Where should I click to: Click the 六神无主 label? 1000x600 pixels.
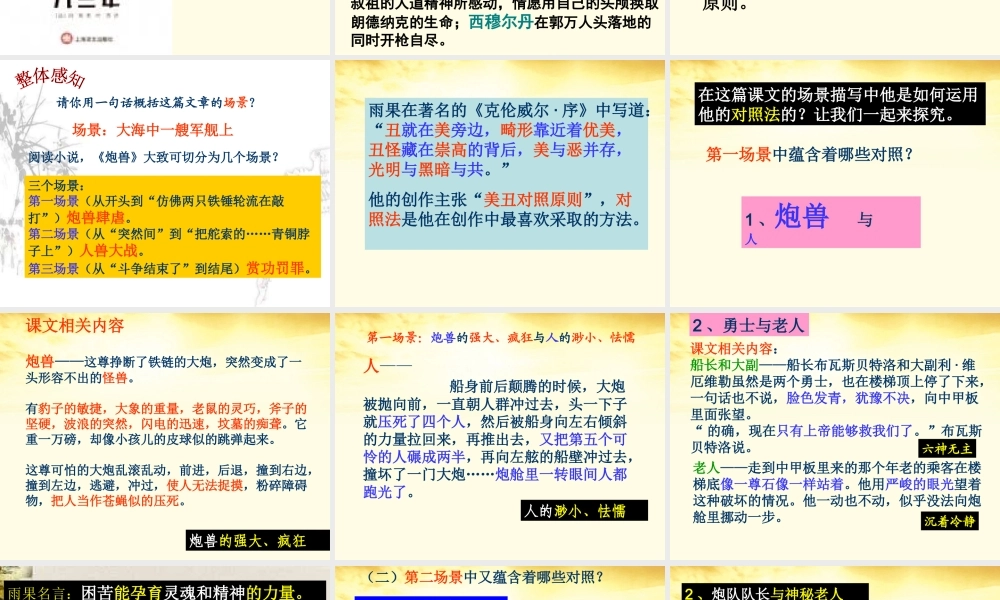coord(947,448)
